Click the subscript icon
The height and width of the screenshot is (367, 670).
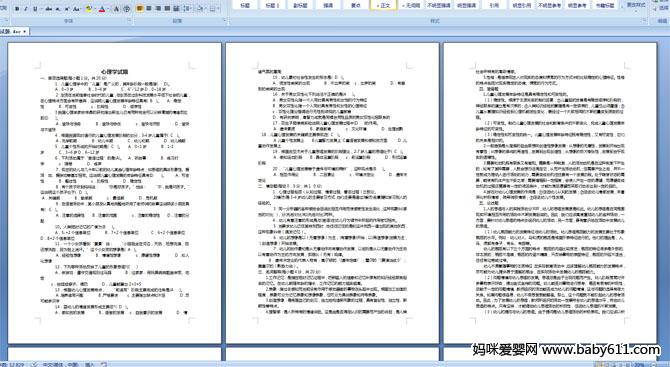(58, 9)
